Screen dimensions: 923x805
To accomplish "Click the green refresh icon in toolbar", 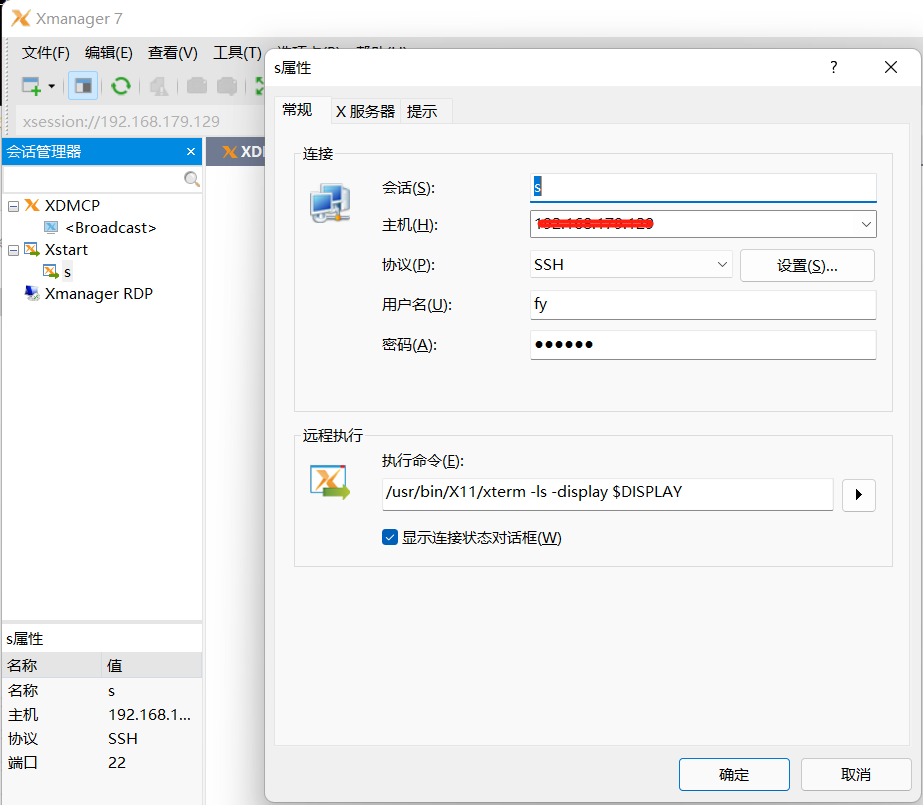I will (121, 86).
